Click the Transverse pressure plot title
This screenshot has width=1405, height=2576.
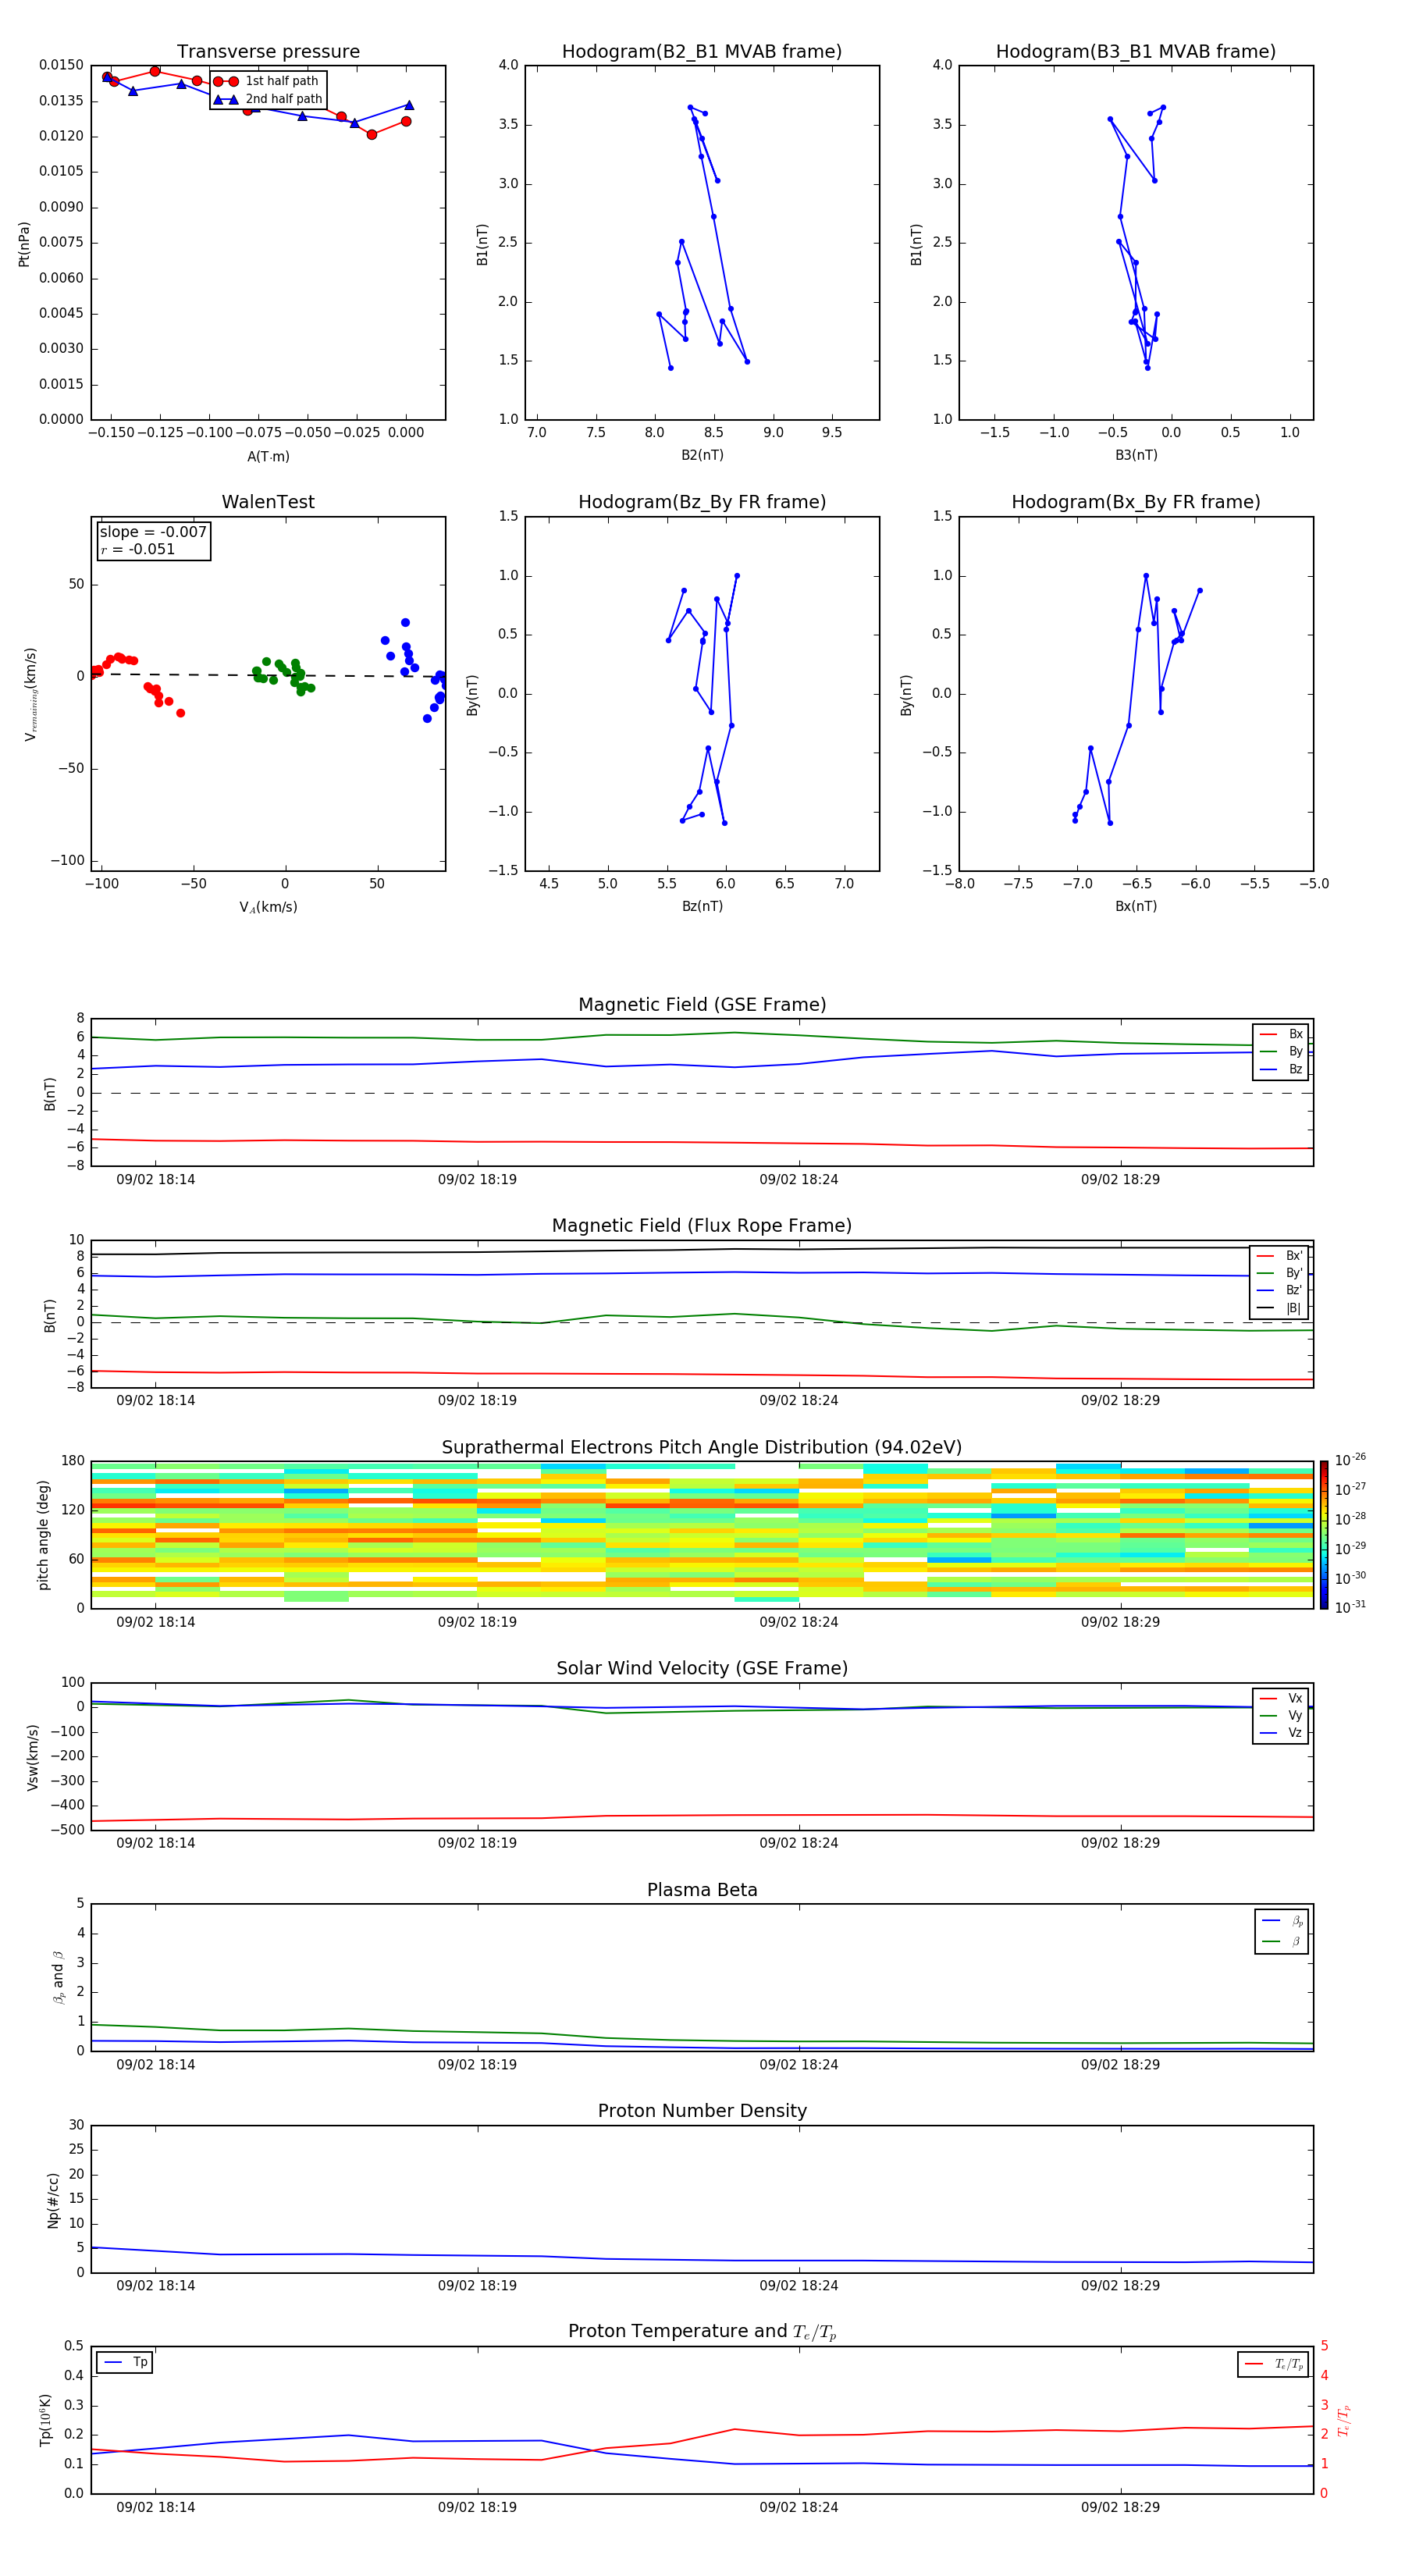tap(268, 52)
